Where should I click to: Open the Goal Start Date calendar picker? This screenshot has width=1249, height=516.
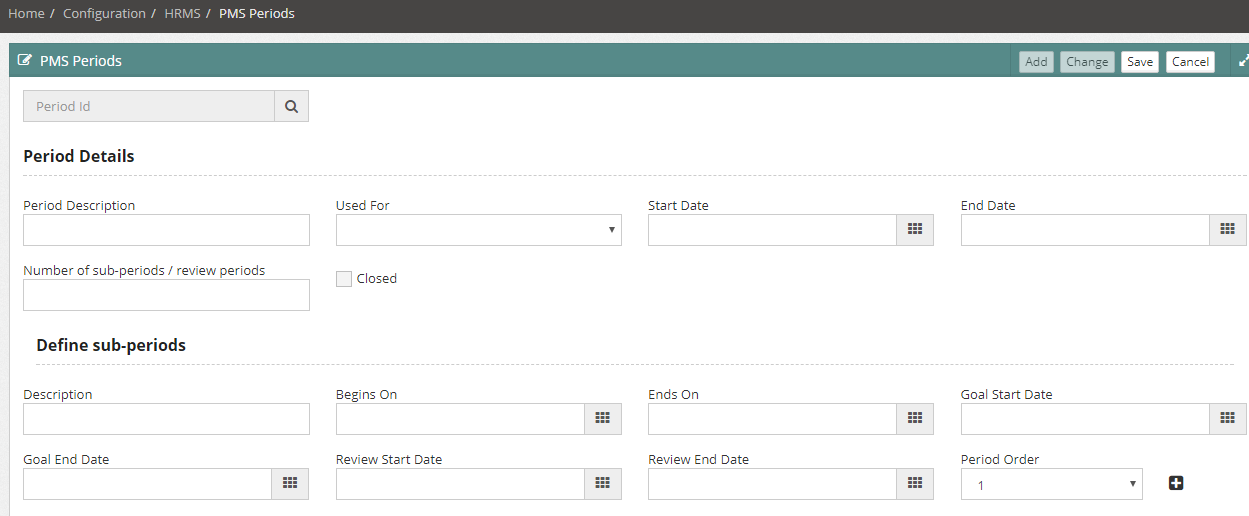[x=1228, y=419]
